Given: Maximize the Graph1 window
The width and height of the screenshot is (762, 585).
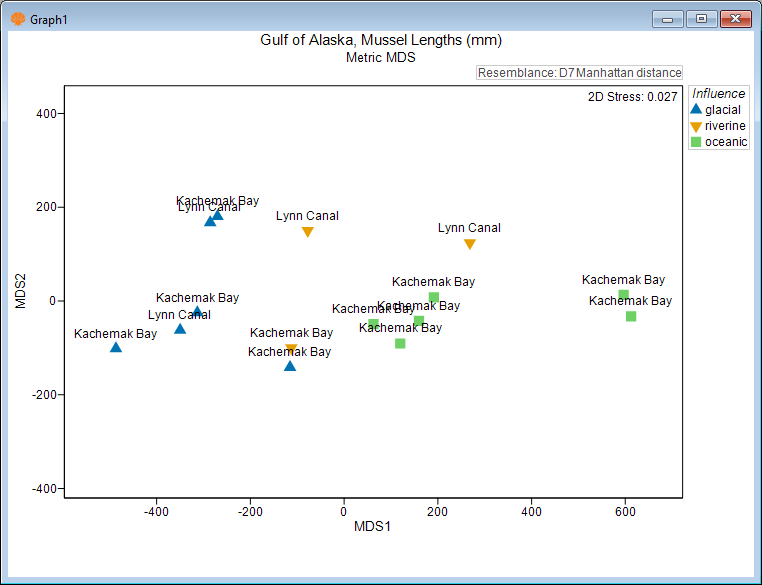Looking at the screenshot, I should click(702, 18).
